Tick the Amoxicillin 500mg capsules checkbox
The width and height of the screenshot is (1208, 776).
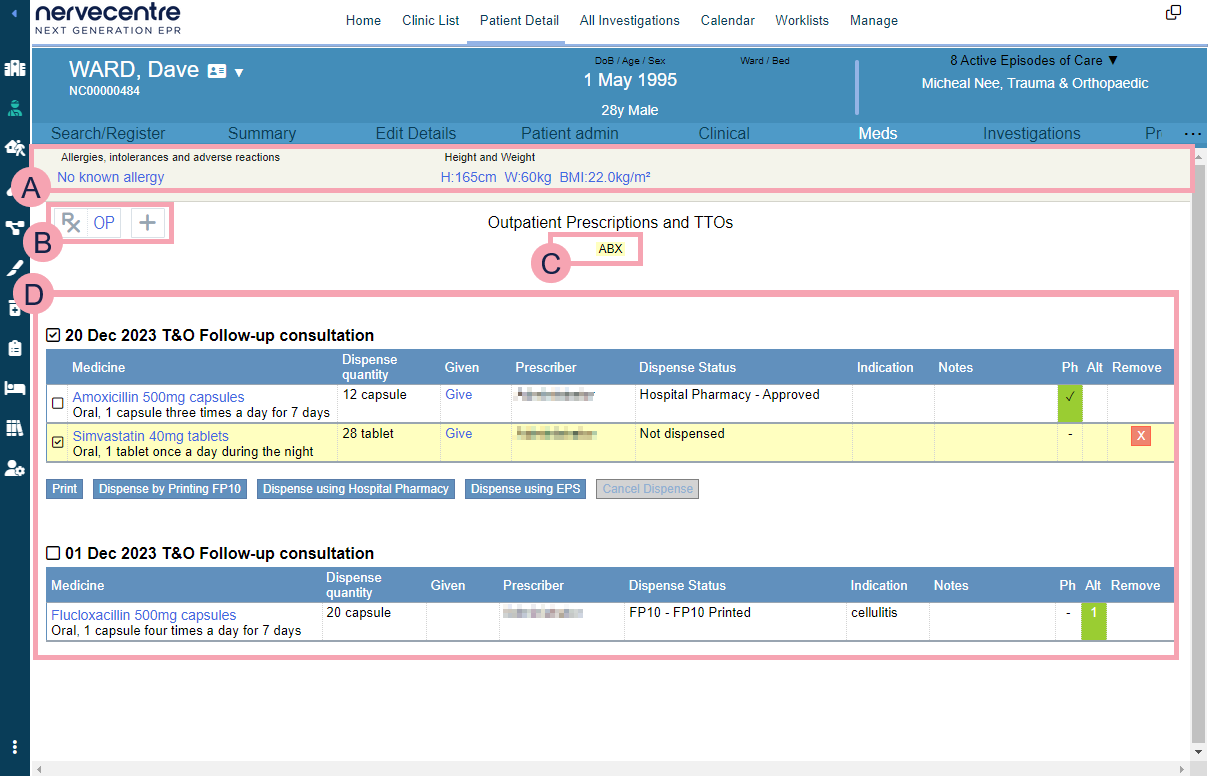[58, 403]
